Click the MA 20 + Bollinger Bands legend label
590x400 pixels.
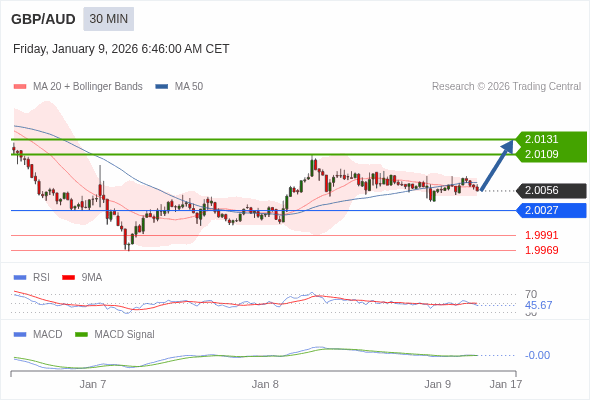(x=88, y=87)
